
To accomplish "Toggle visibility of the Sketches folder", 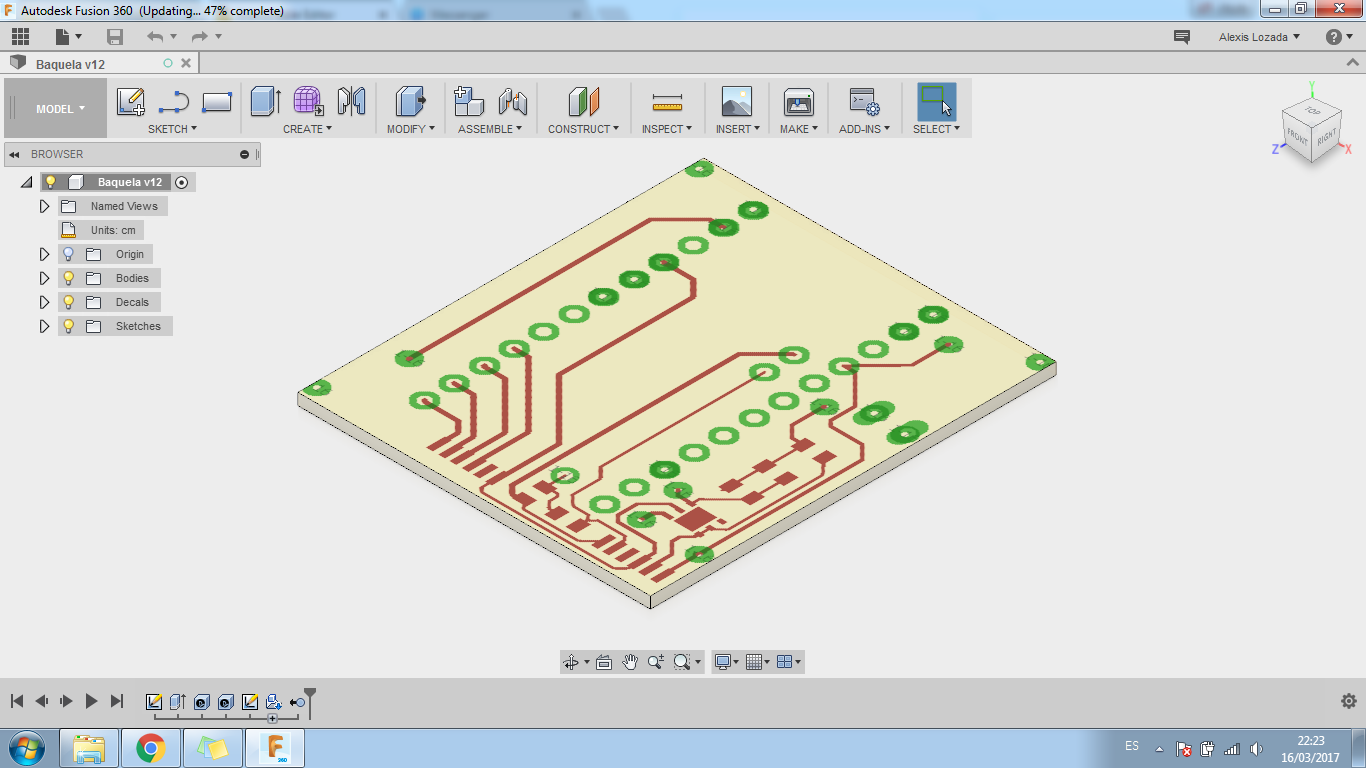I will click(67, 326).
